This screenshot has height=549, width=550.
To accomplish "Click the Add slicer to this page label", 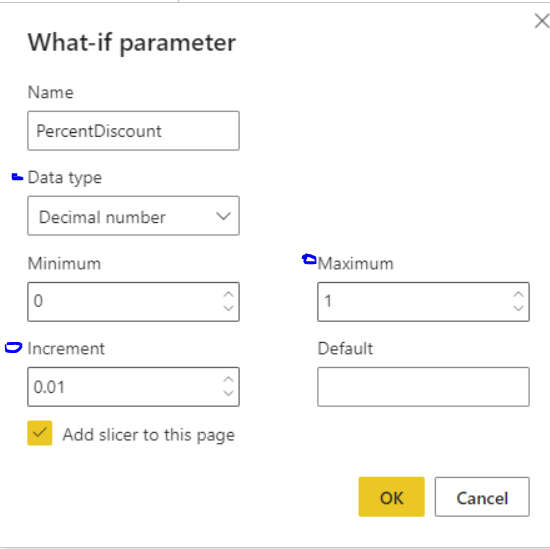I will point(149,435).
